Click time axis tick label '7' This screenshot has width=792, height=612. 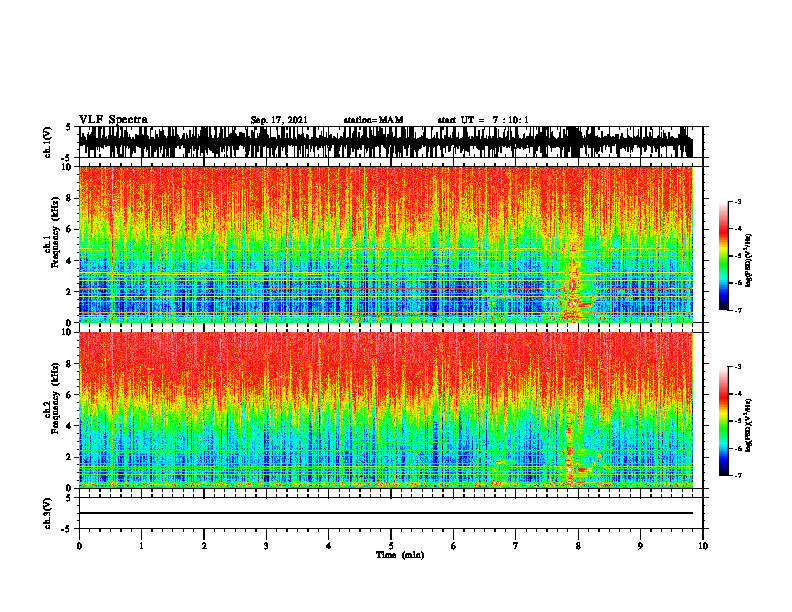point(516,546)
